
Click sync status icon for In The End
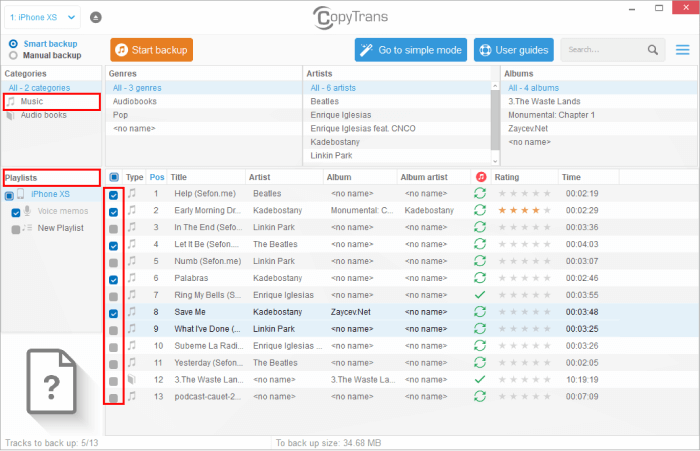click(480, 227)
